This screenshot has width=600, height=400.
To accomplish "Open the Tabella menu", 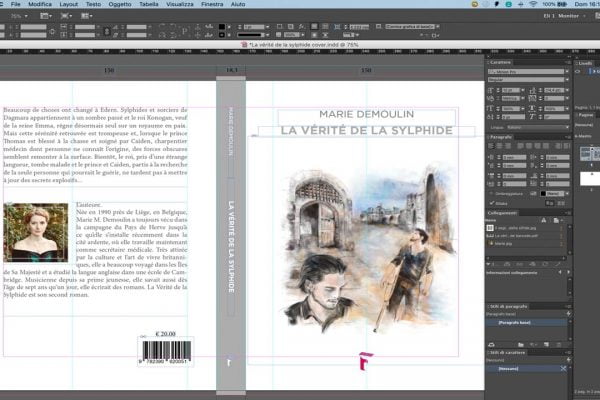I will [x=148, y=4].
